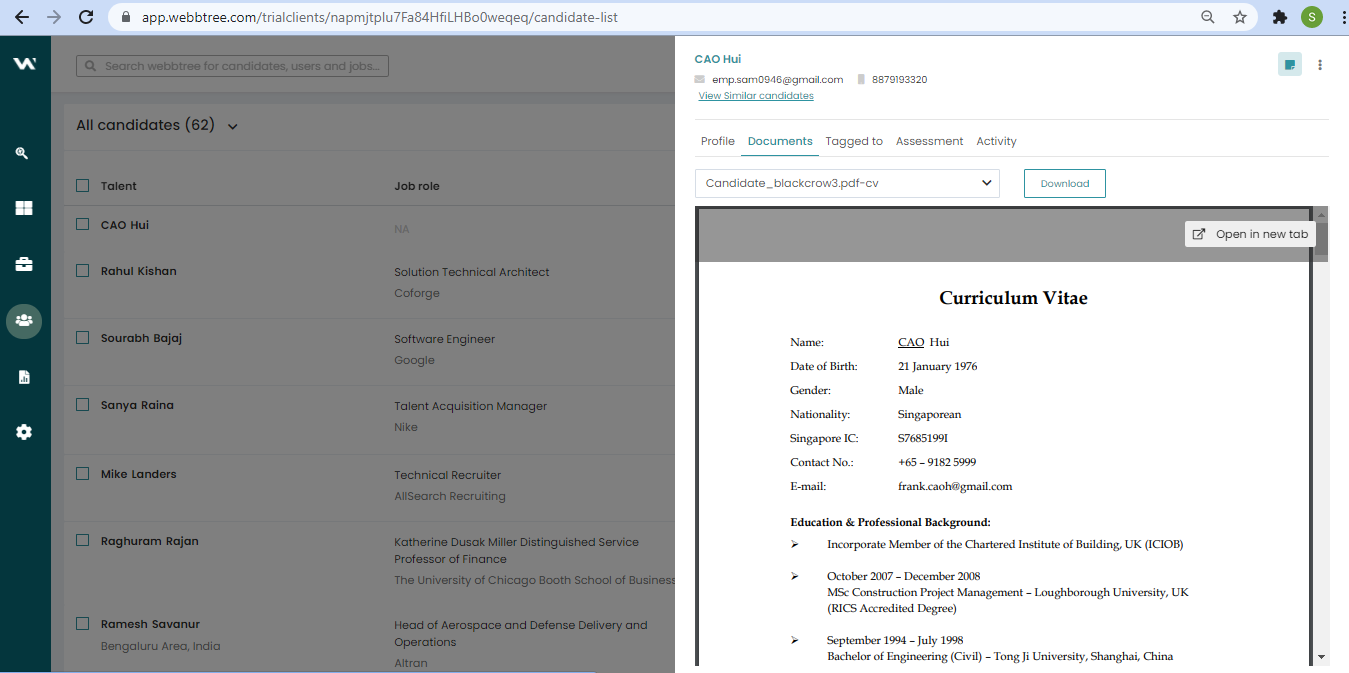This screenshot has height=673, width=1349.
Task: Reload the page in the browser
Action: (86, 17)
